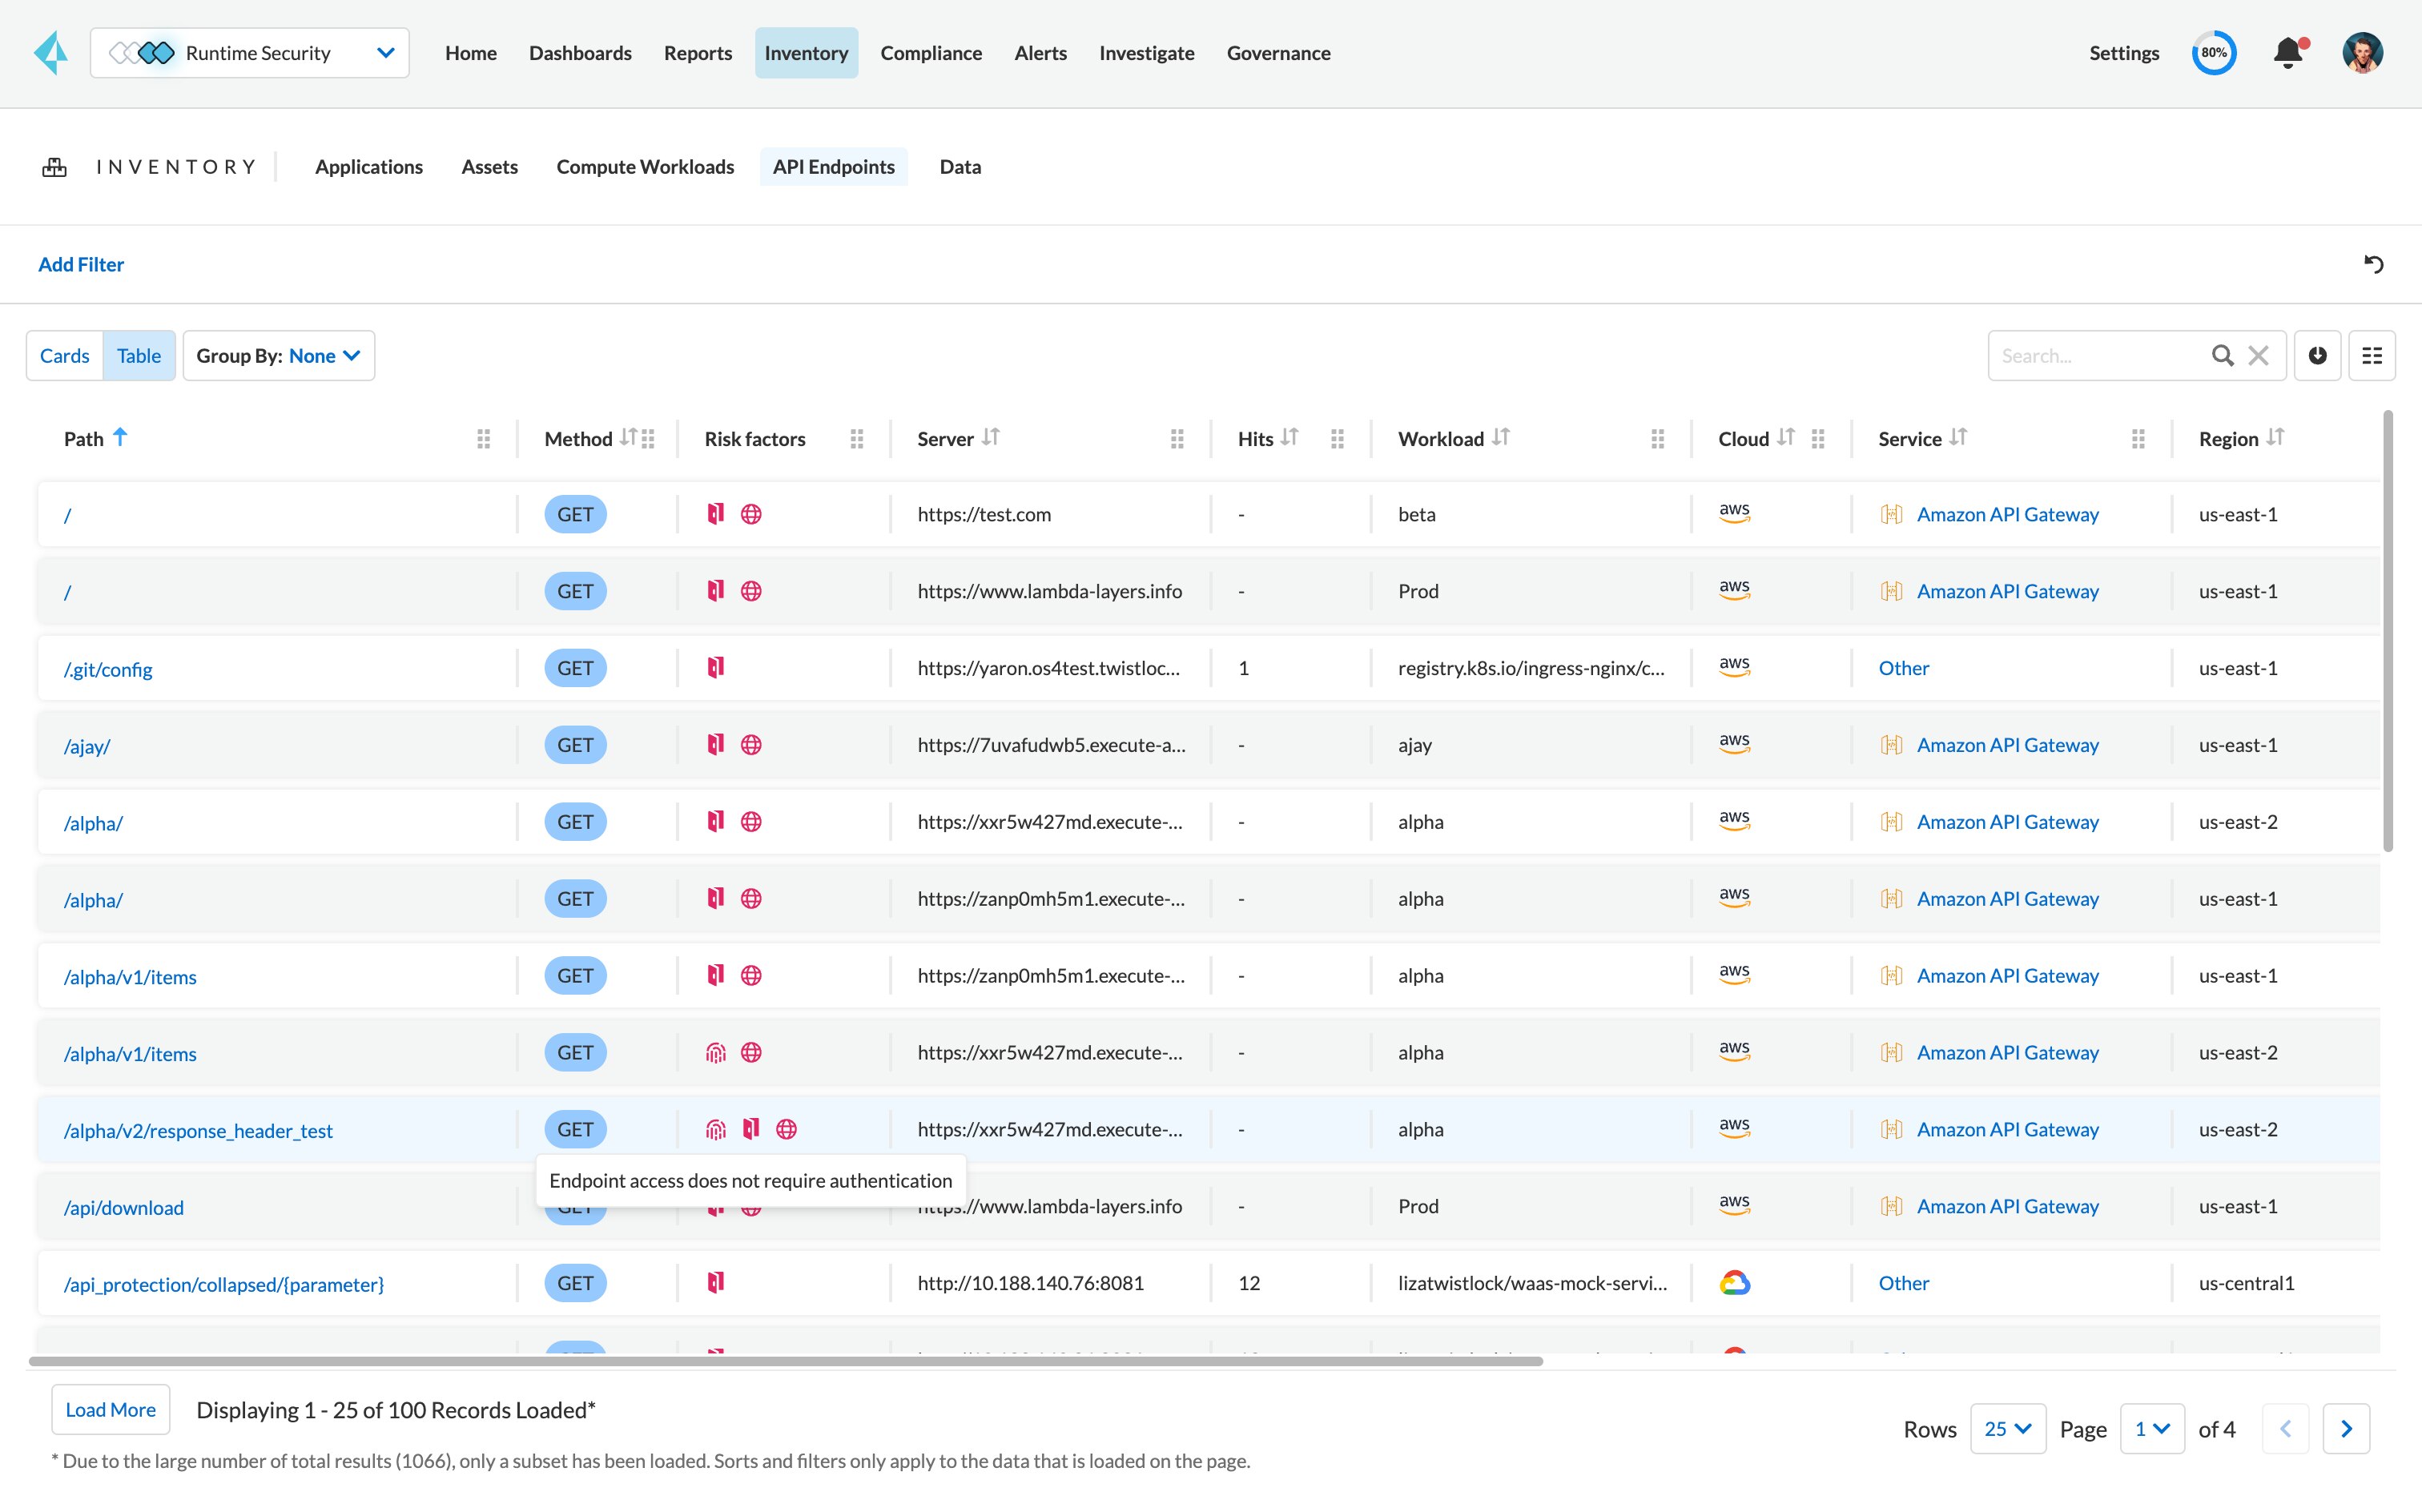Open the Compliance menu item
Viewport: 2422px width, 1512px height.
(931, 52)
